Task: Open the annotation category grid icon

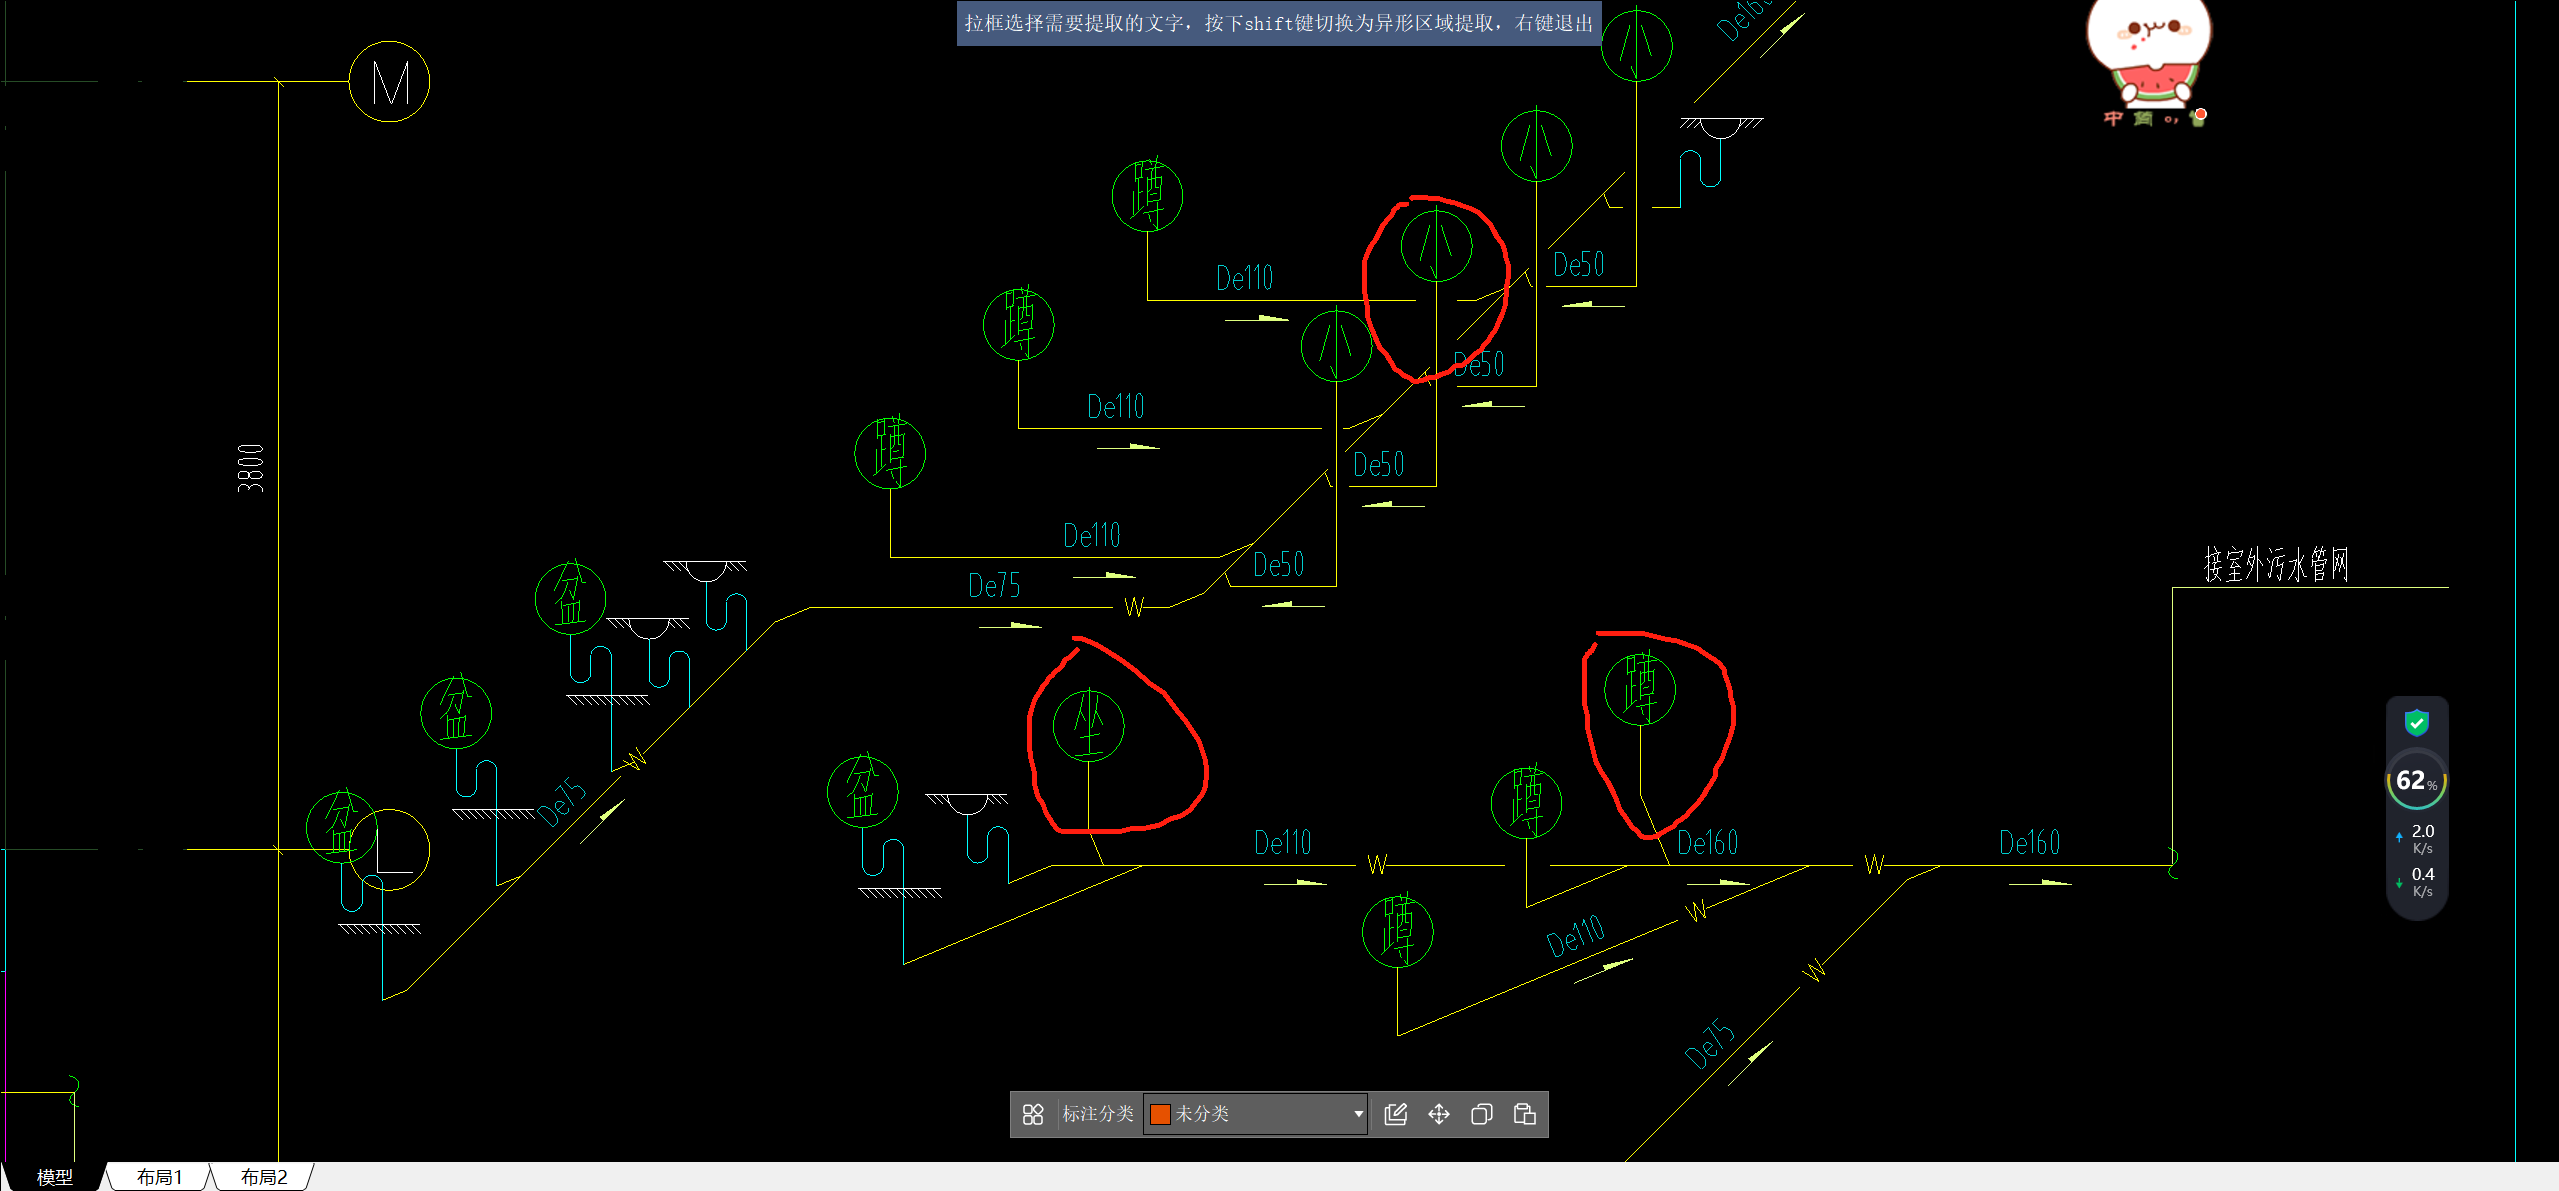Action: point(1033,1114)
